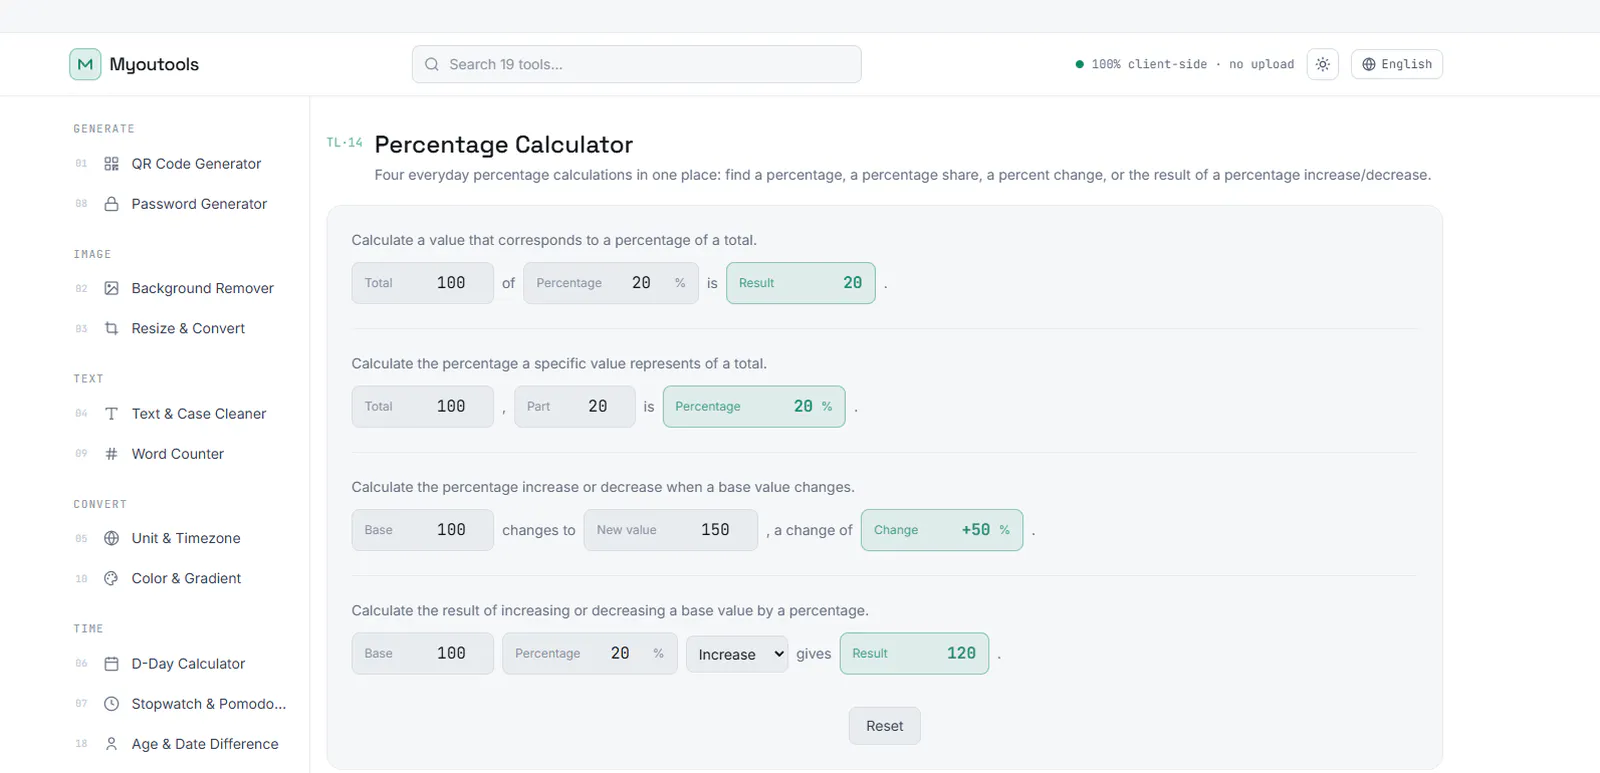This screenshot has height=773, width=1600.
Task: Click the Unit & Timezone globe icon
Action: coord(112,538)
